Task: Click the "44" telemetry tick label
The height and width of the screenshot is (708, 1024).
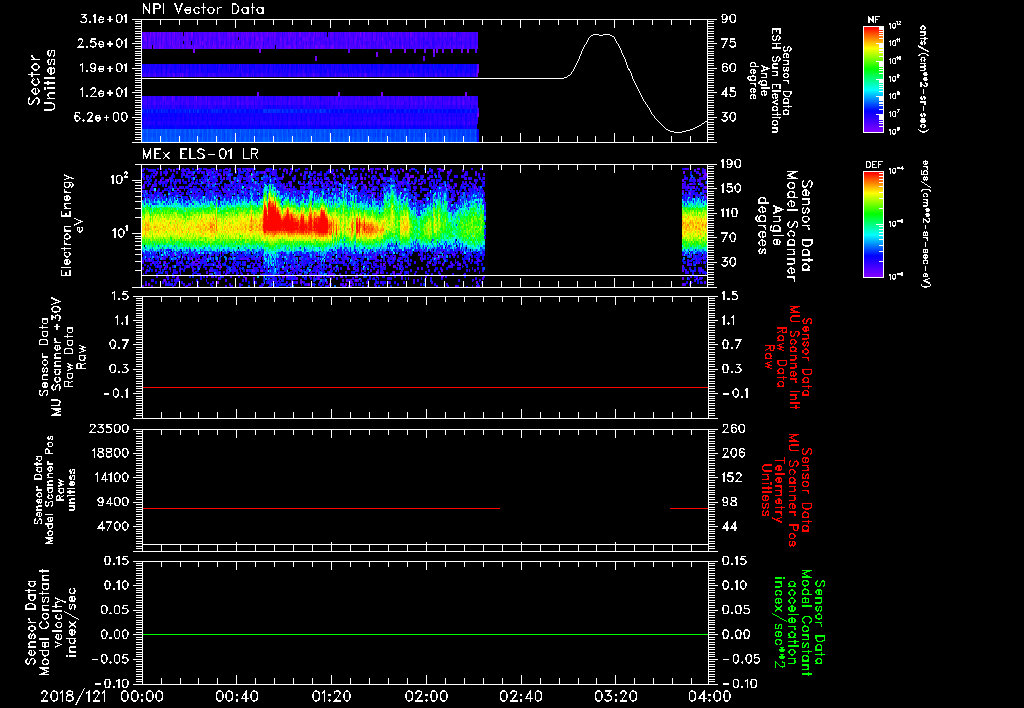Action: click(x=729, y=526)
